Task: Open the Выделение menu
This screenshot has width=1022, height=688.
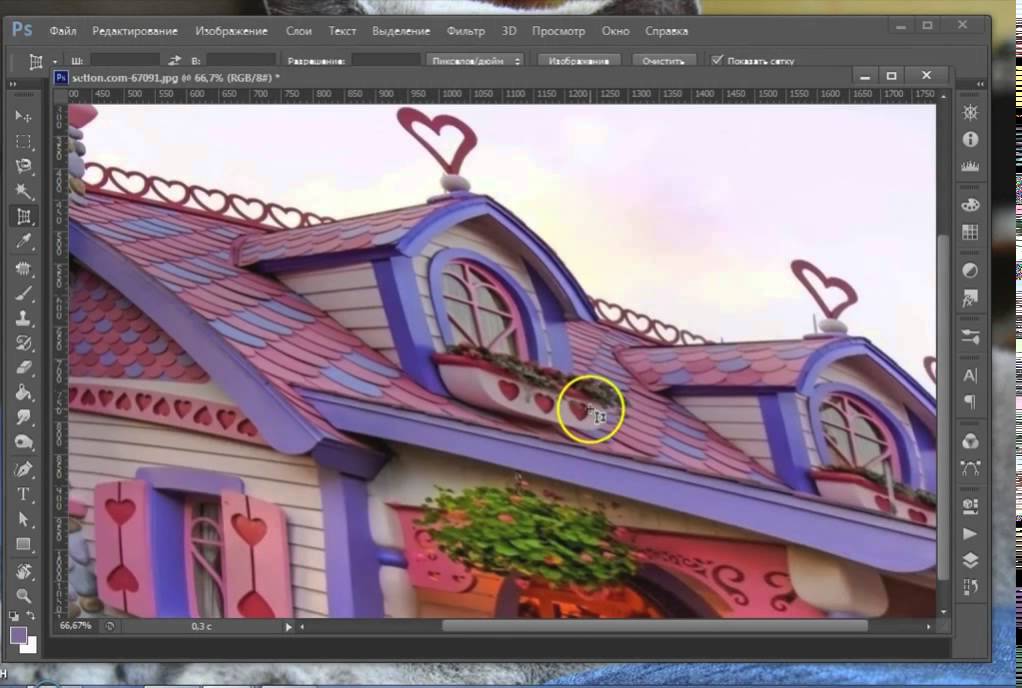Action: pyautogui.click(x=401, y=31)
